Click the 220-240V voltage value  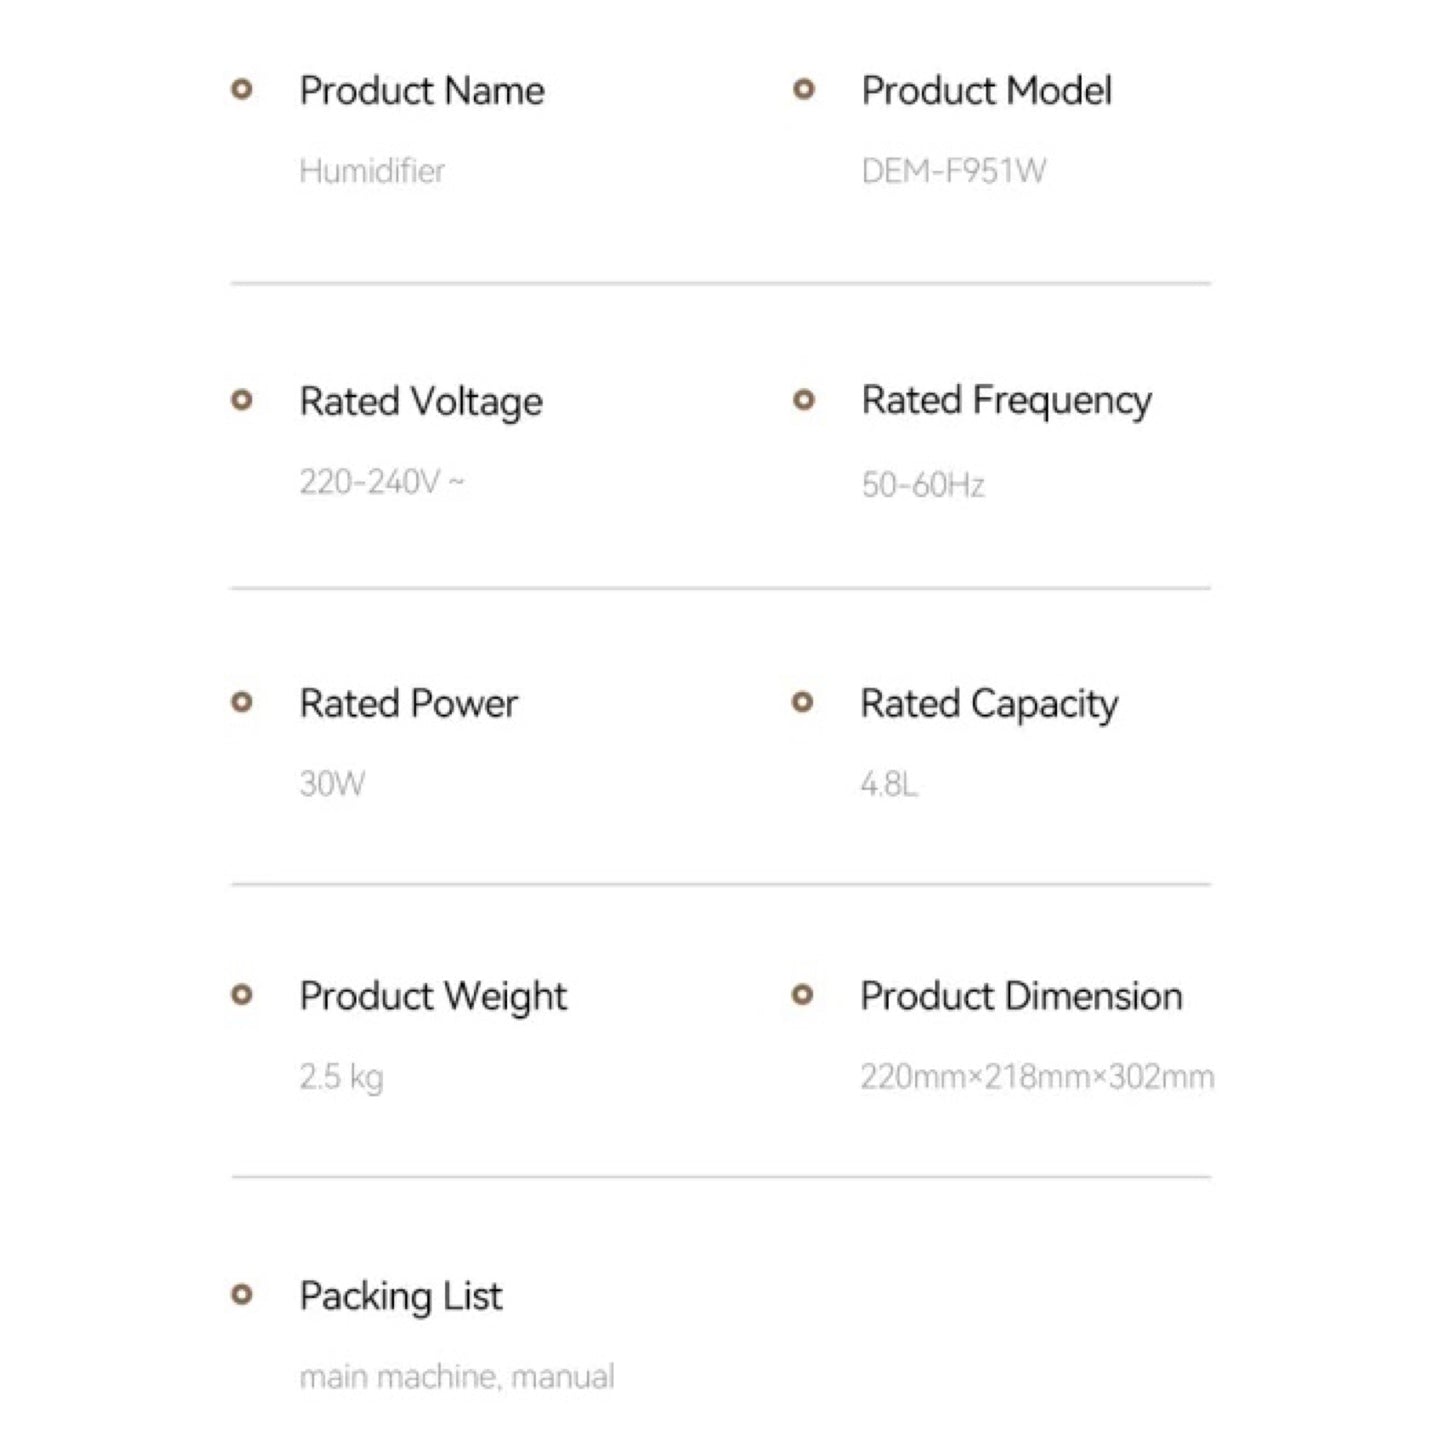[x=381, y=483]
